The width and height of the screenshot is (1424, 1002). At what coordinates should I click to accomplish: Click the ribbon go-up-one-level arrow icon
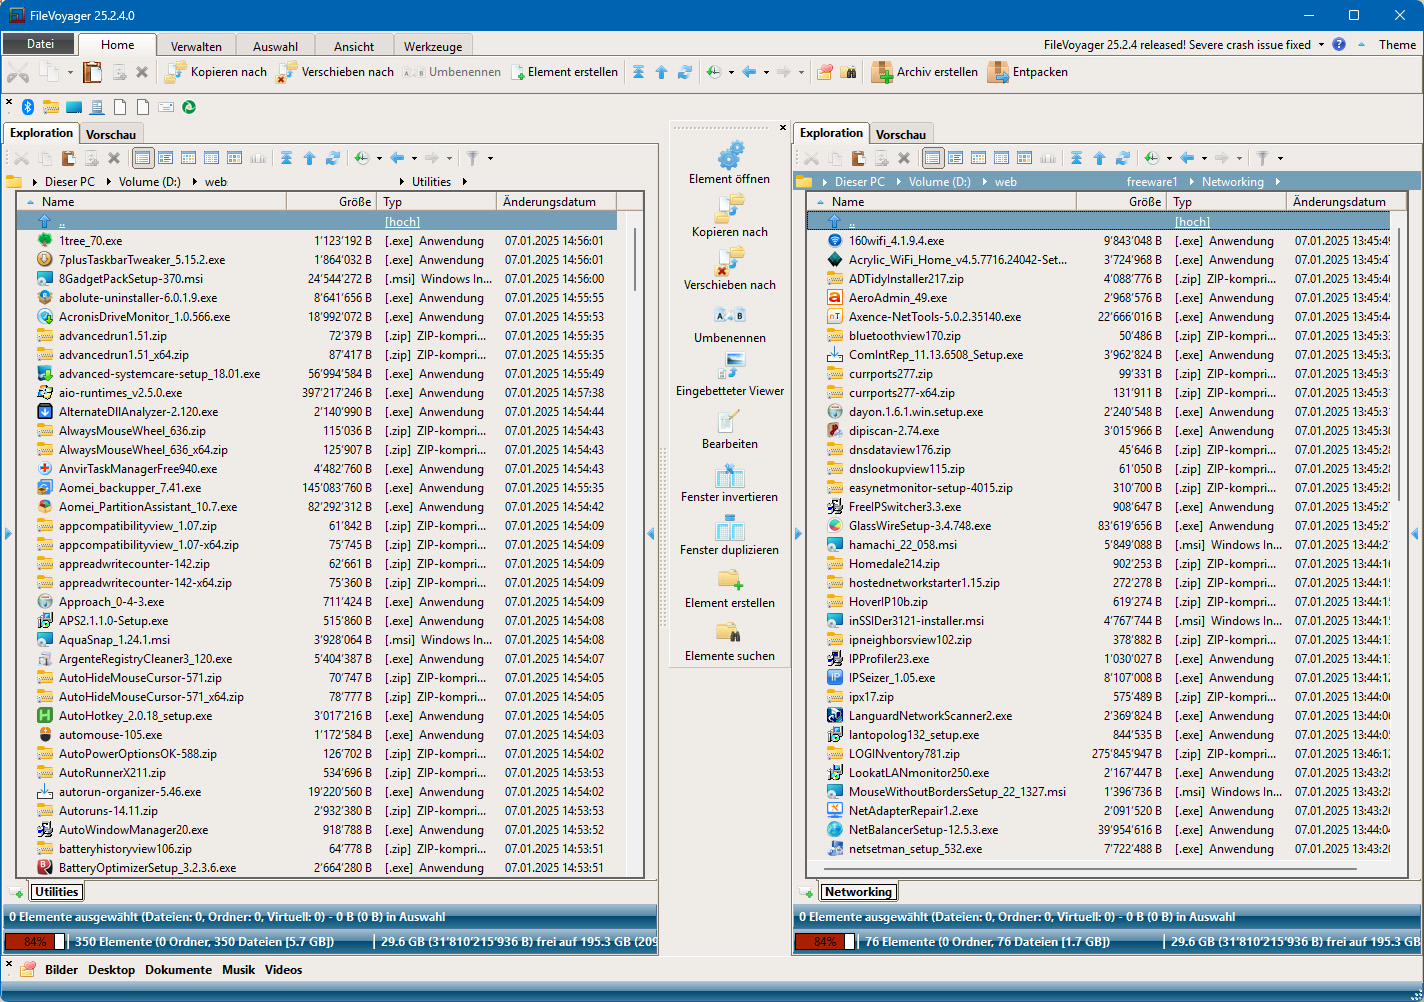[x=661, y=72]
